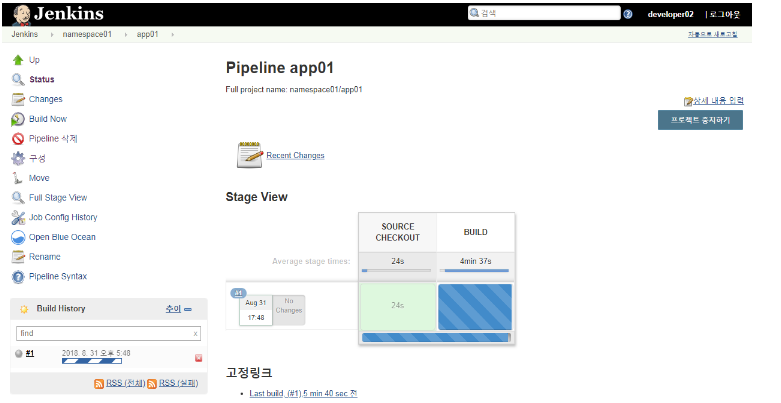Click the RSS 실패 feed icon
The width and height of the screenshot is (781, 403).
pos(152,384)
